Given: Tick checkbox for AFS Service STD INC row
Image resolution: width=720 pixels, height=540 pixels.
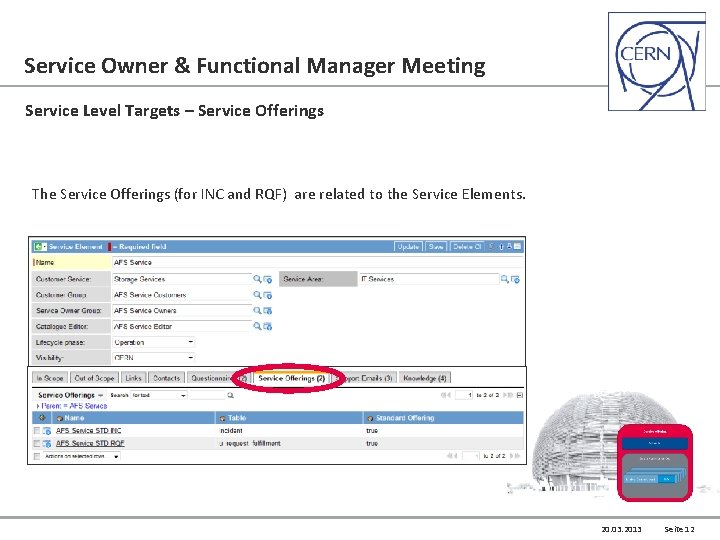Looking at the screenshot, I should point(37,431).
